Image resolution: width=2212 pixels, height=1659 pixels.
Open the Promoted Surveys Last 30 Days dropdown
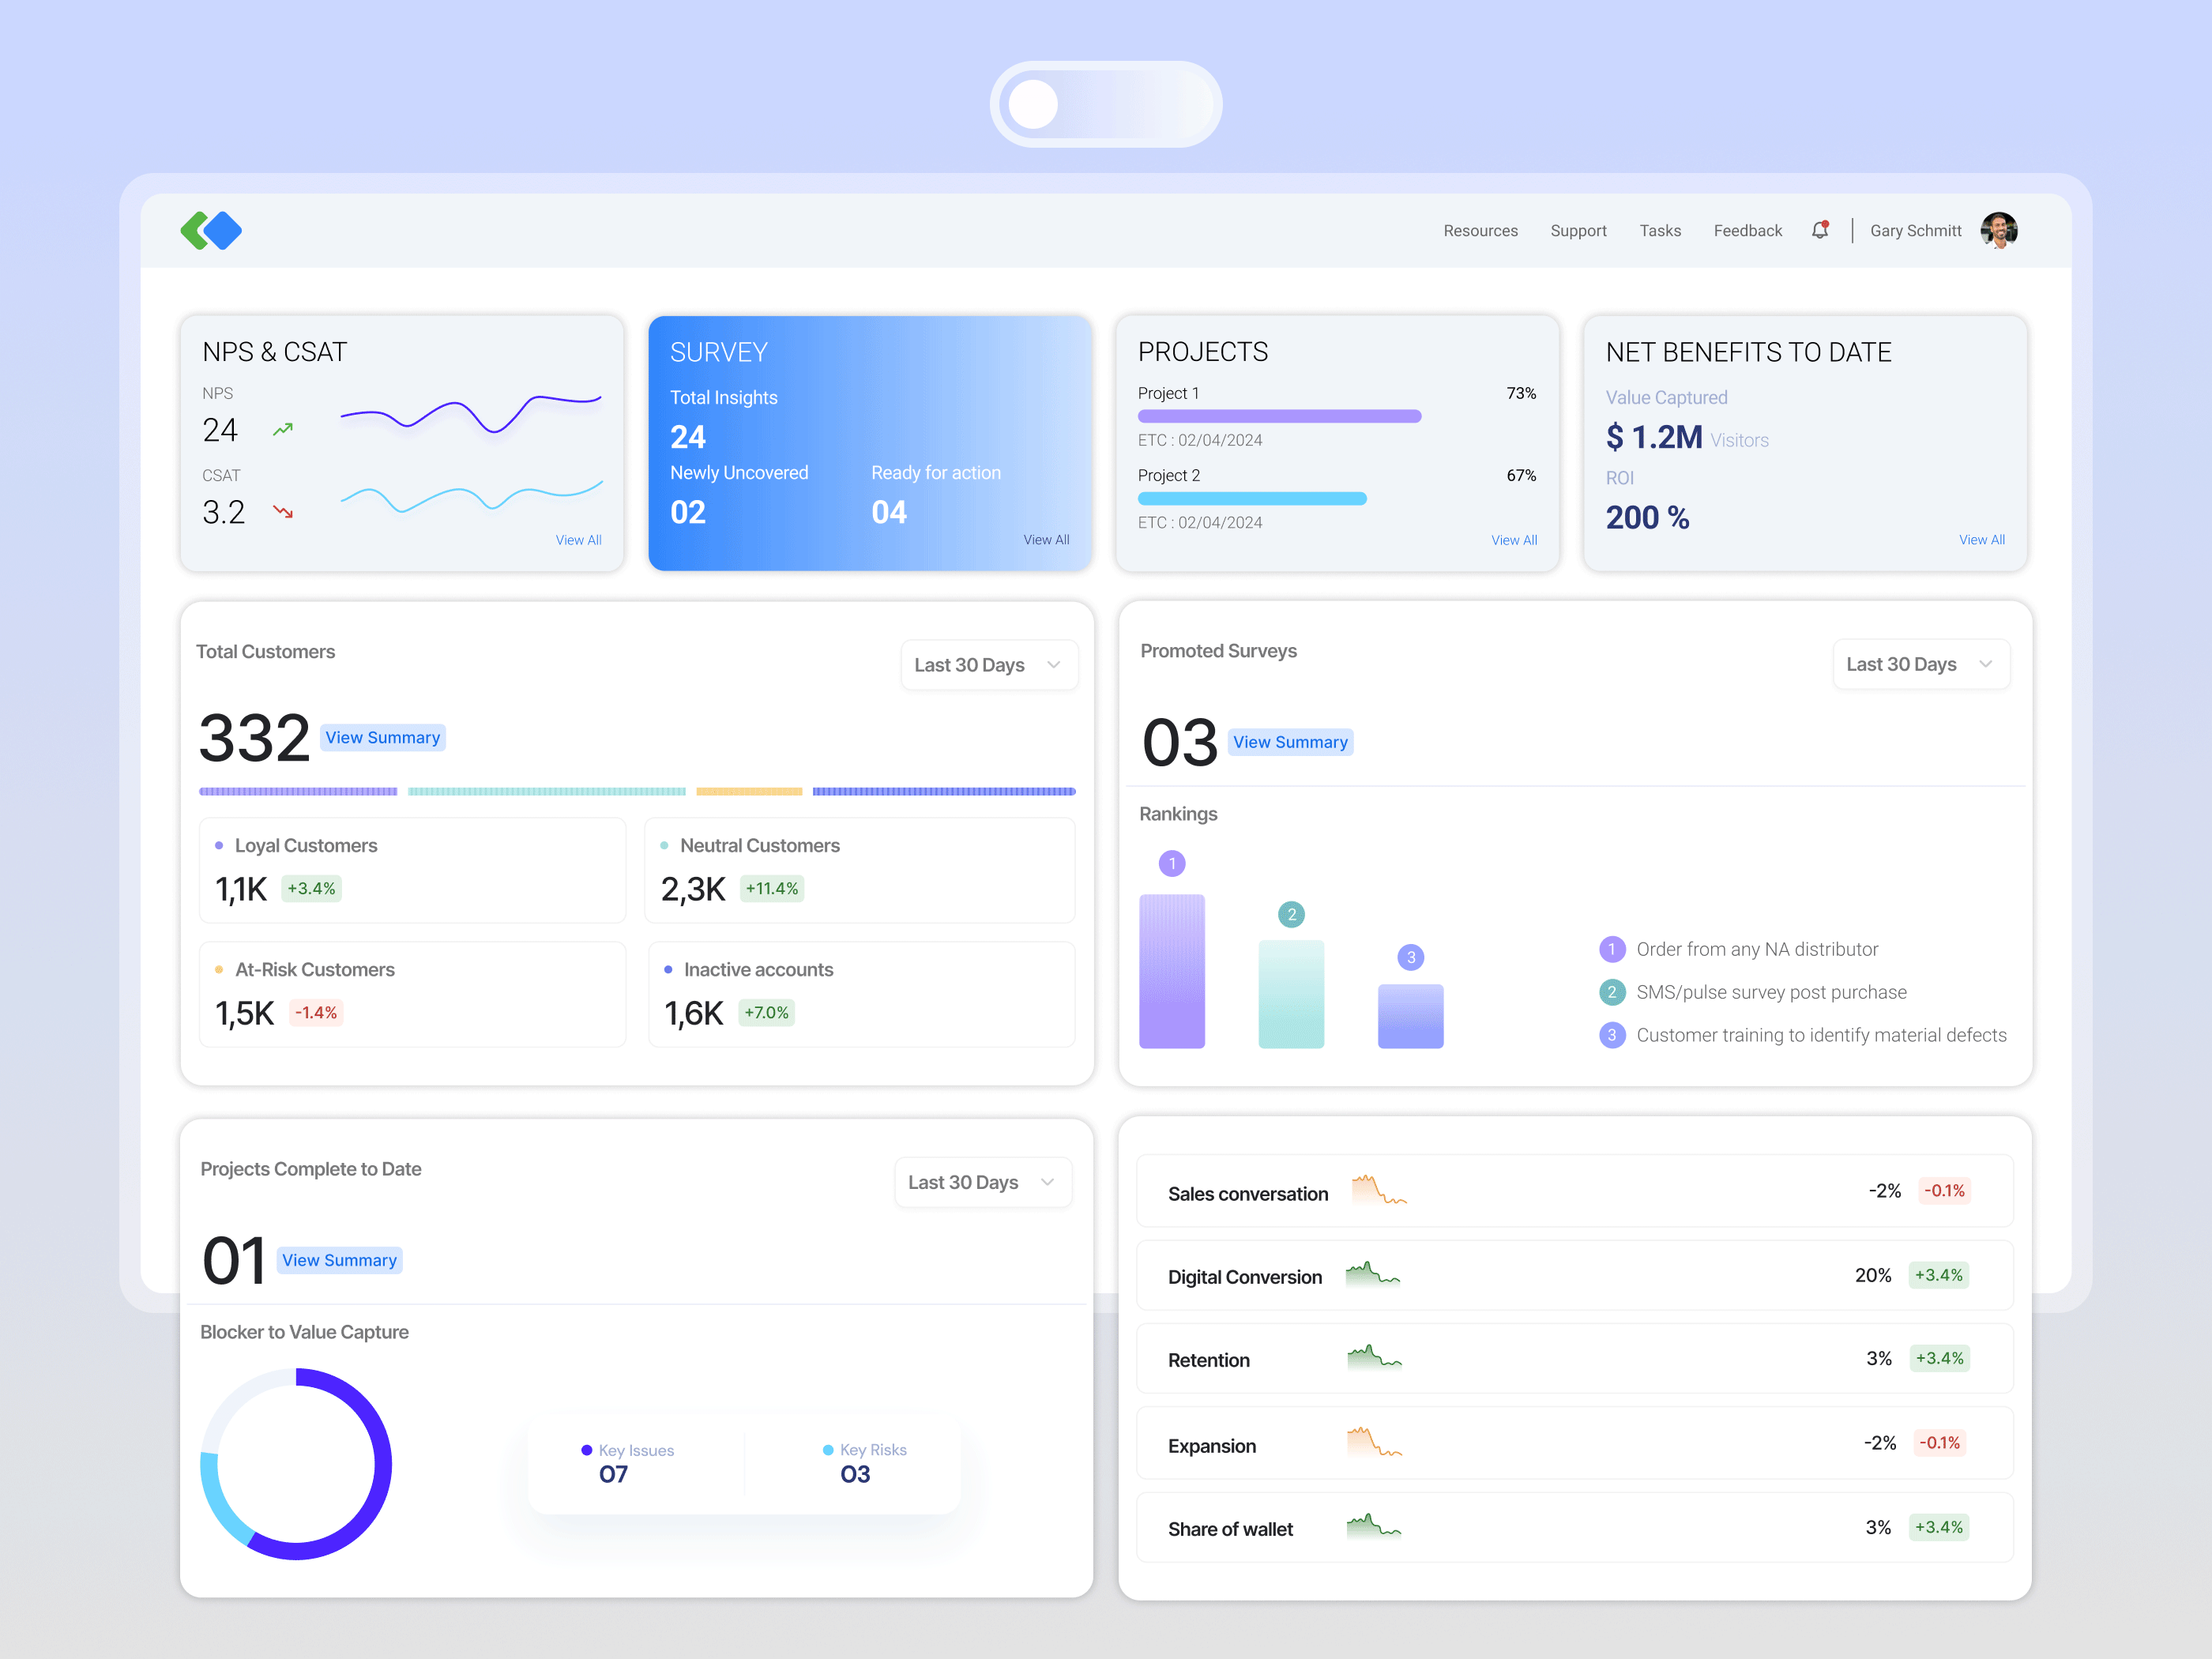point(1921,664)
